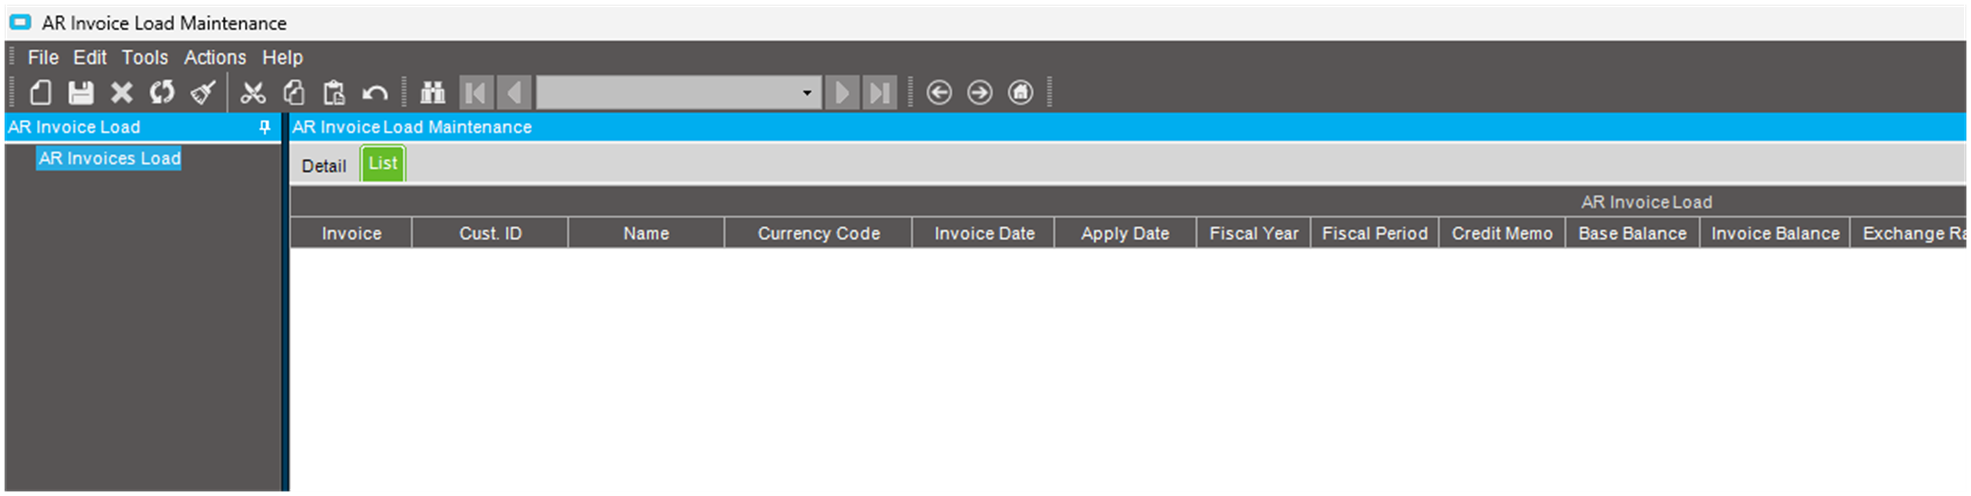
Task: Sort by the Invoice column header
Action: pyautogui.click(x=351, y=233)
